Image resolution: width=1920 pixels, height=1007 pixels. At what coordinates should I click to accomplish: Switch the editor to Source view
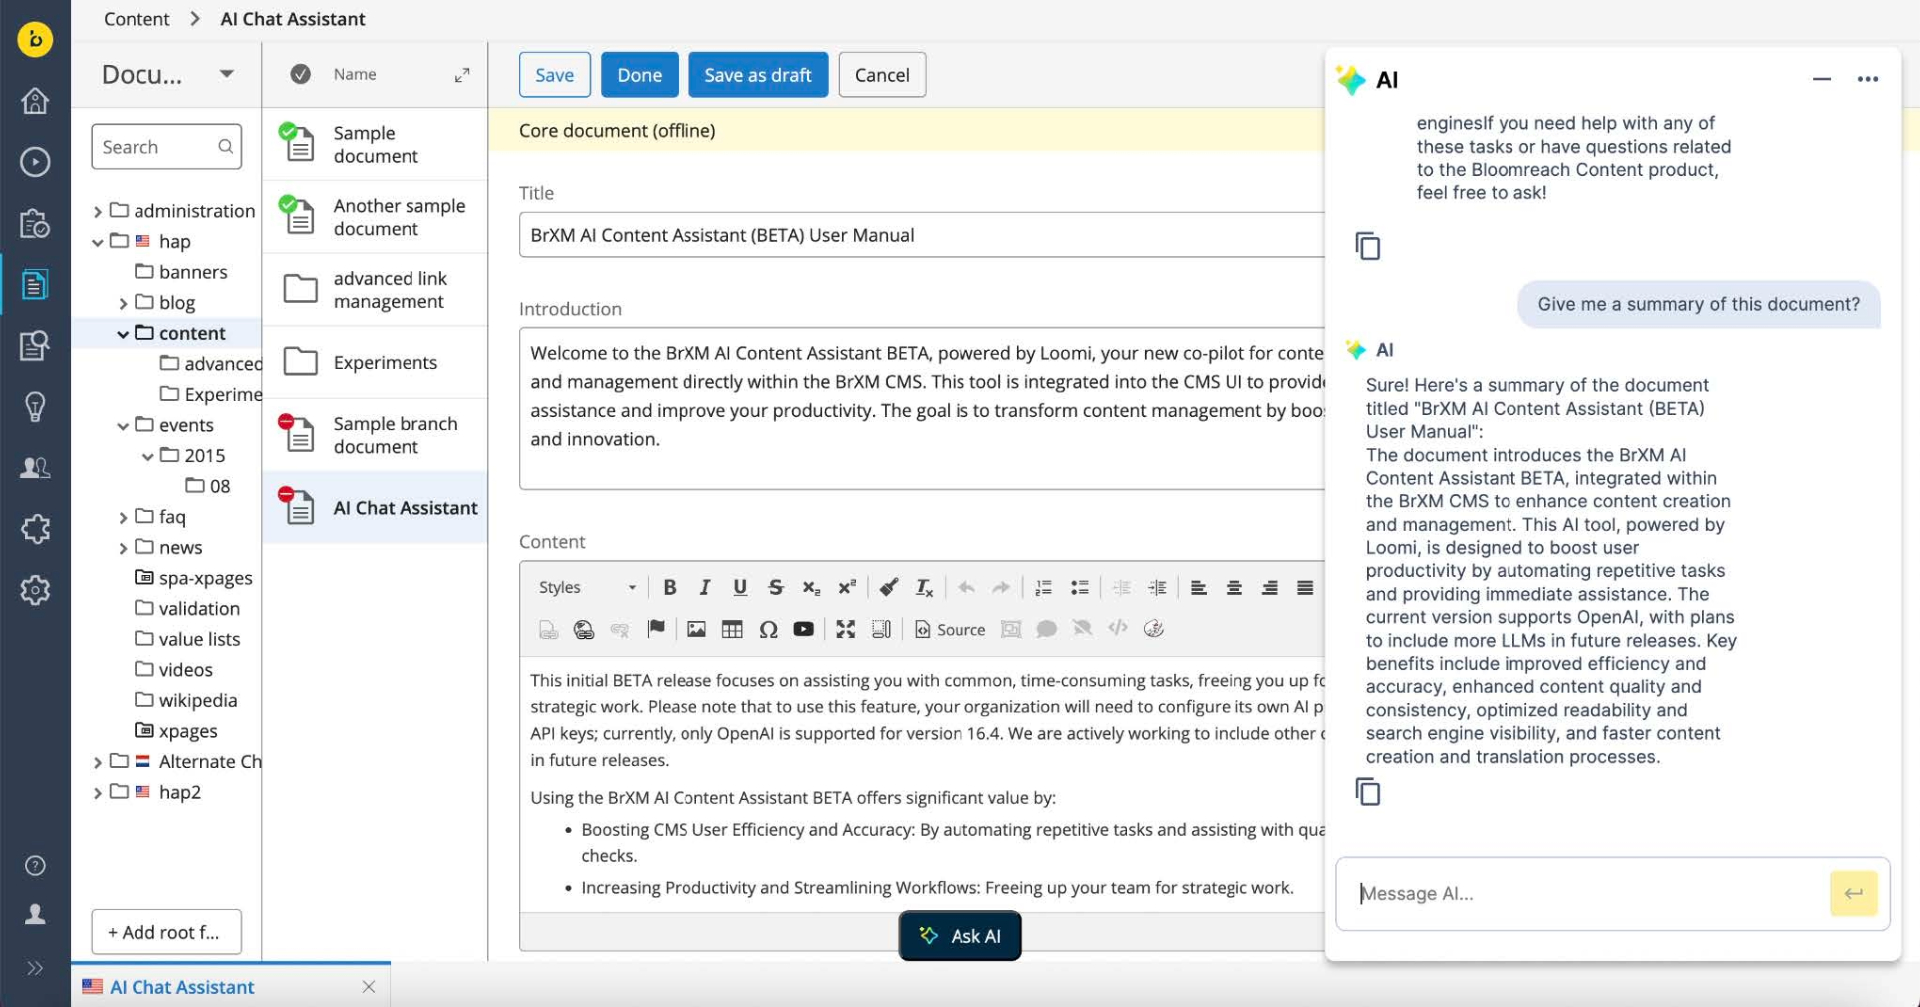[950, 629]
